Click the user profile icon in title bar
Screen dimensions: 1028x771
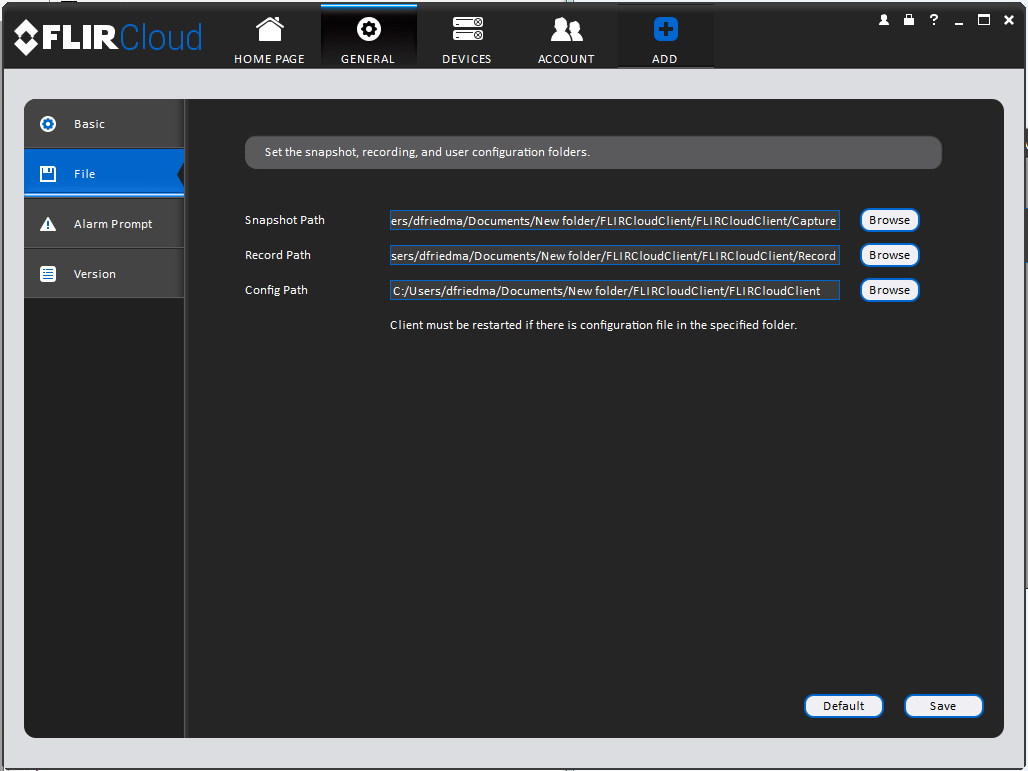(x=884, y=20)
